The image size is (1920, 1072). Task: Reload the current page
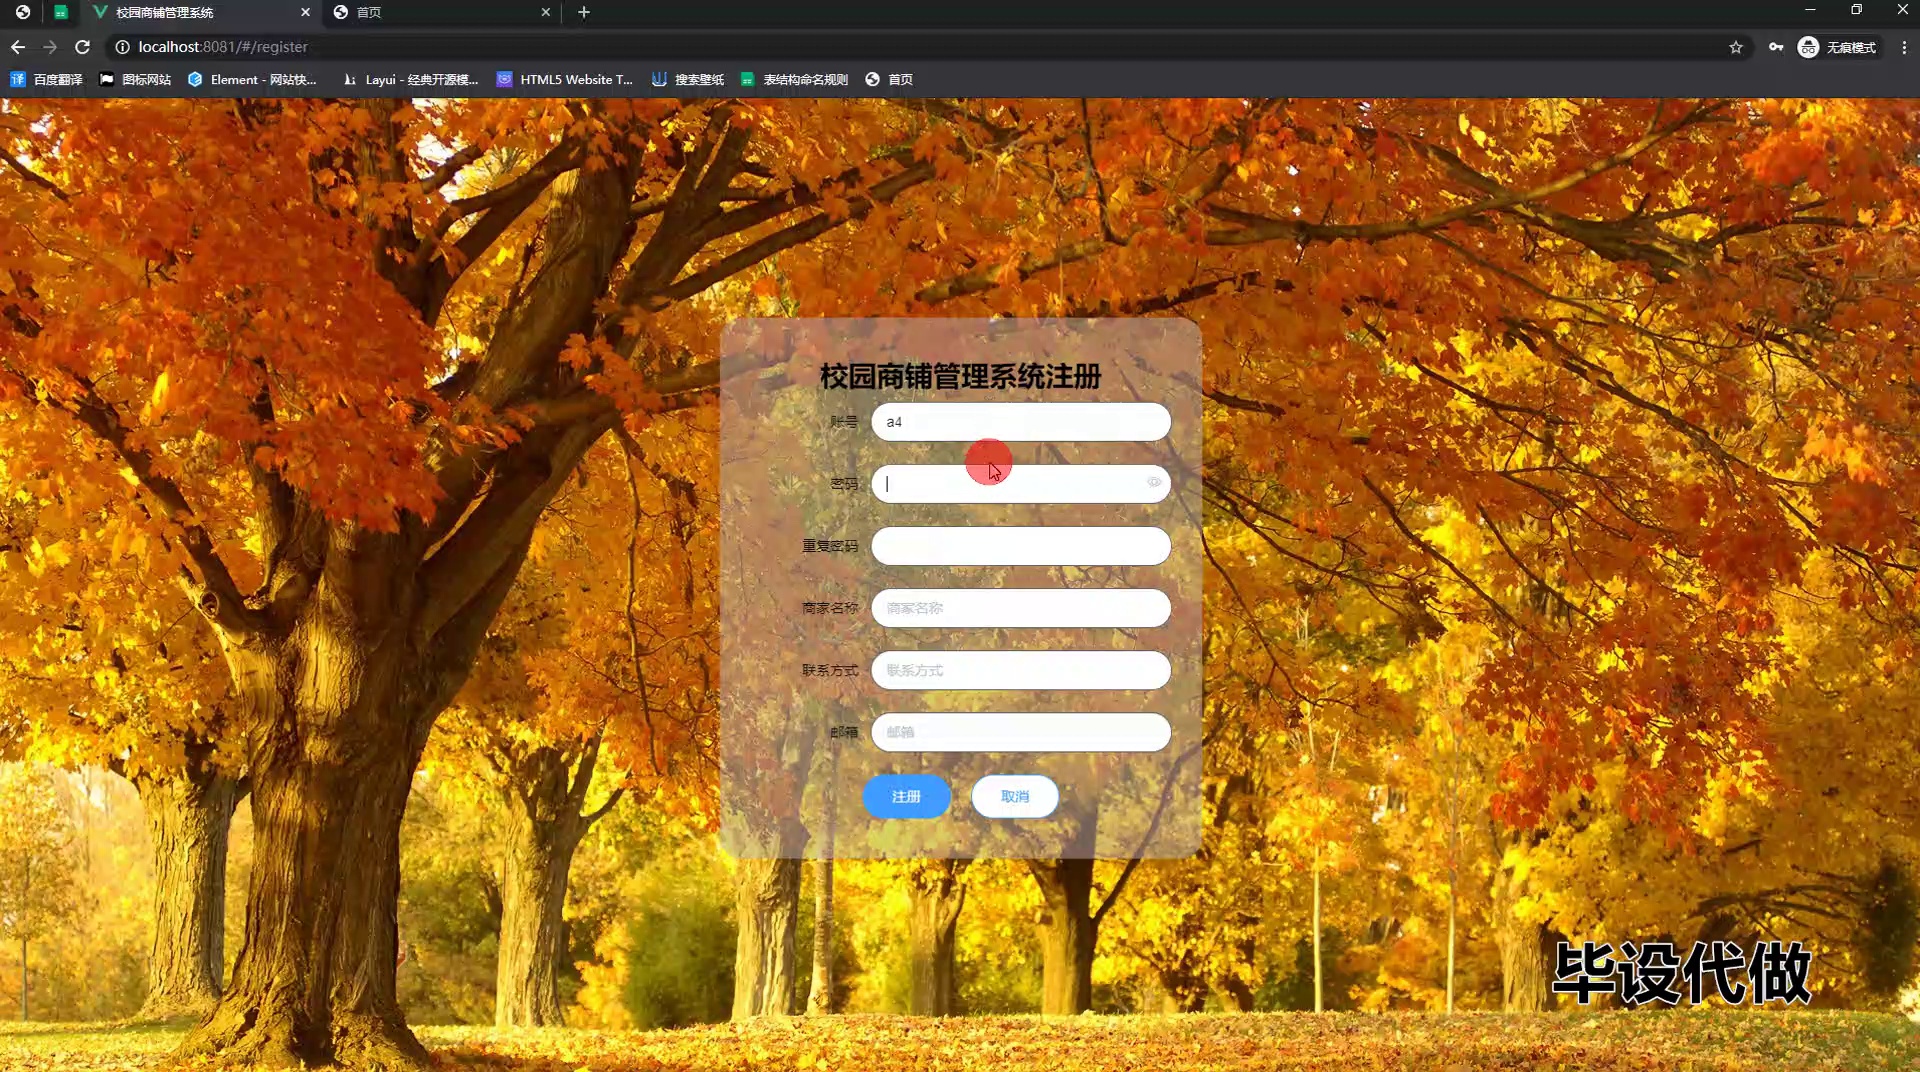pyautogui.click(x=83, y=47)
